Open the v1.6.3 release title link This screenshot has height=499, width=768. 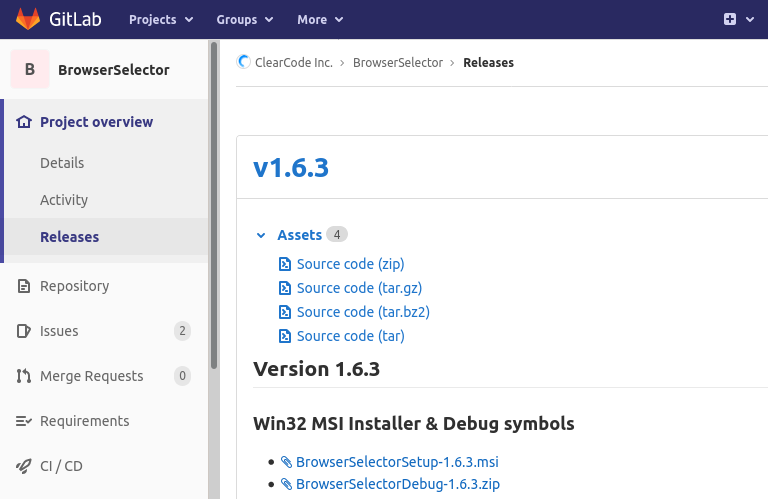click(x=291, y=168)
